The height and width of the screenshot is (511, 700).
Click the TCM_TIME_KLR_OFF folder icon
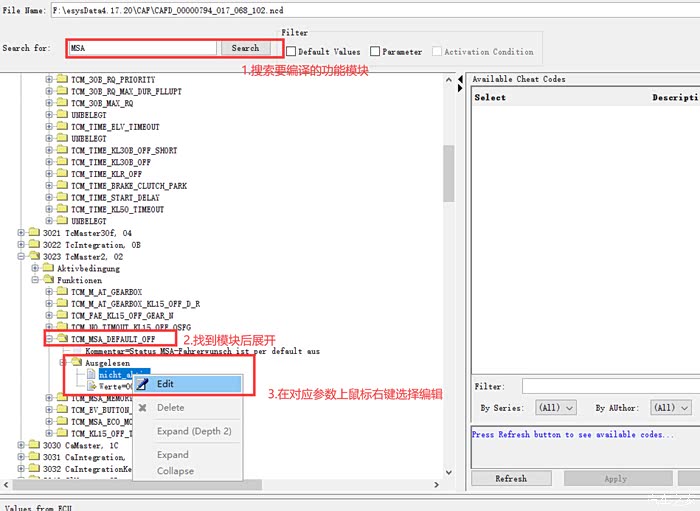[62, 174]
